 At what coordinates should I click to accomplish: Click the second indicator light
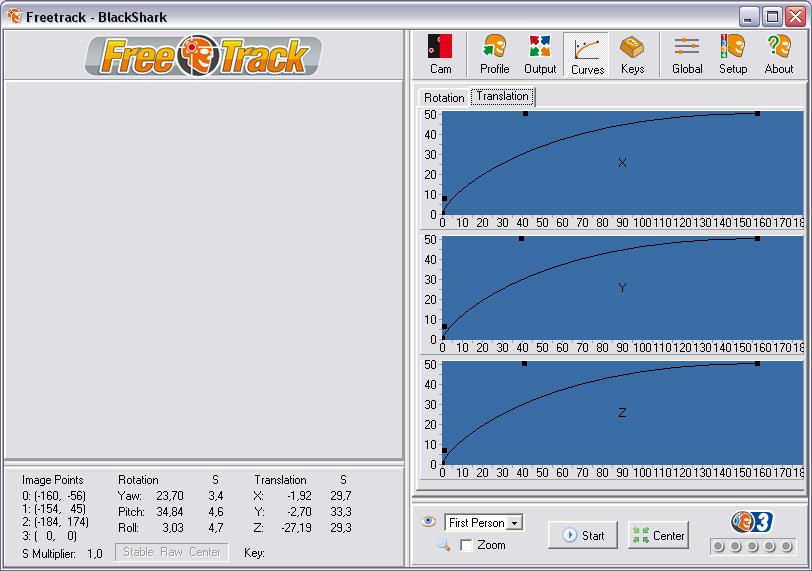pos(735,546)
